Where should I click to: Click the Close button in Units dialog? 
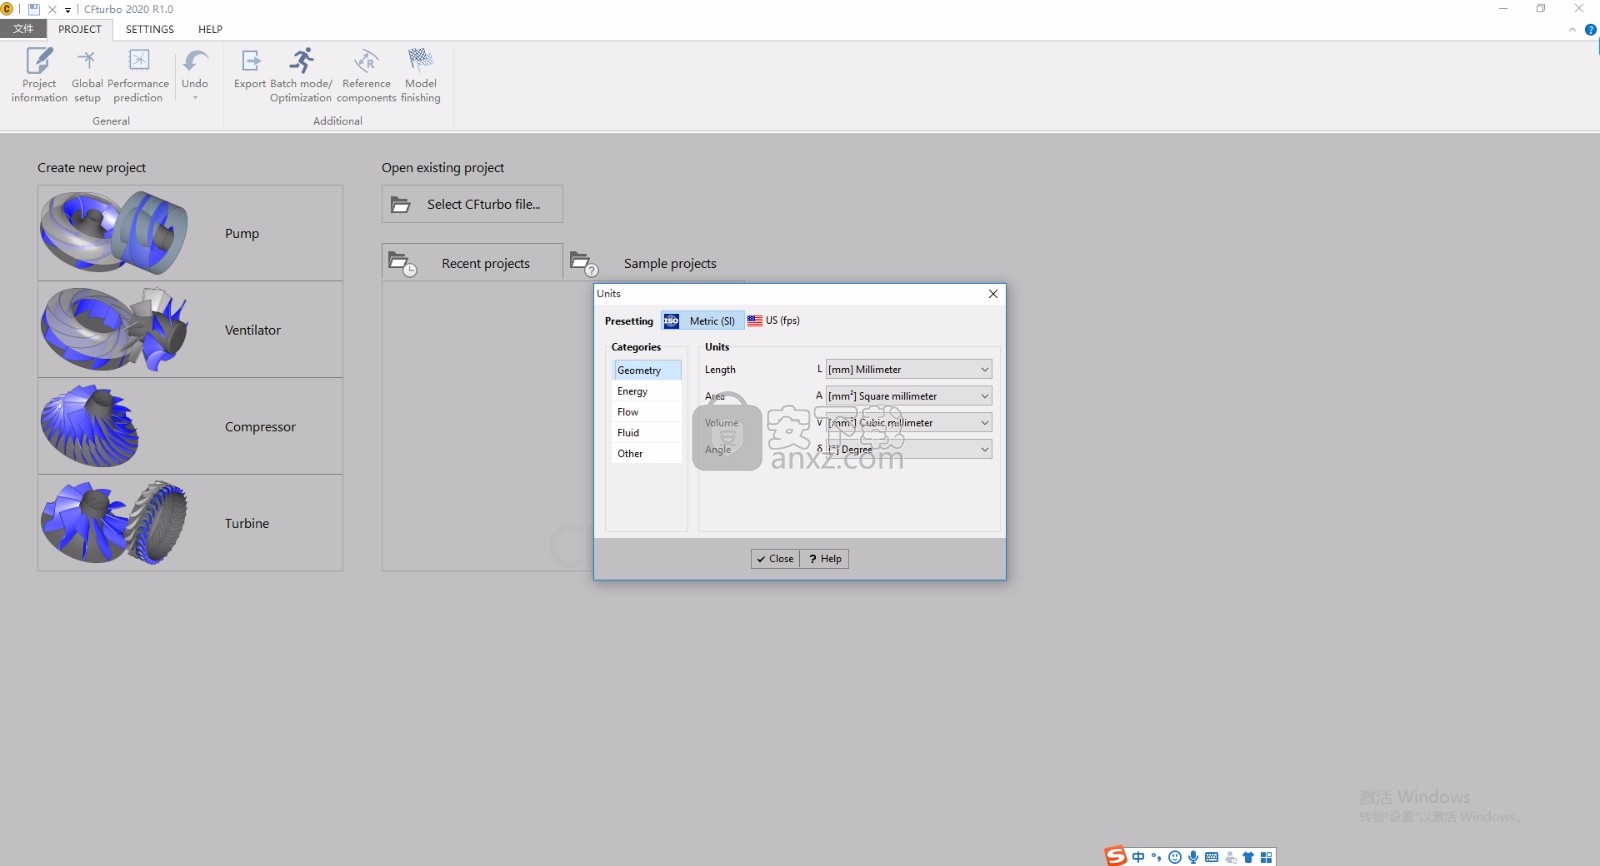(x=775, y=559)
